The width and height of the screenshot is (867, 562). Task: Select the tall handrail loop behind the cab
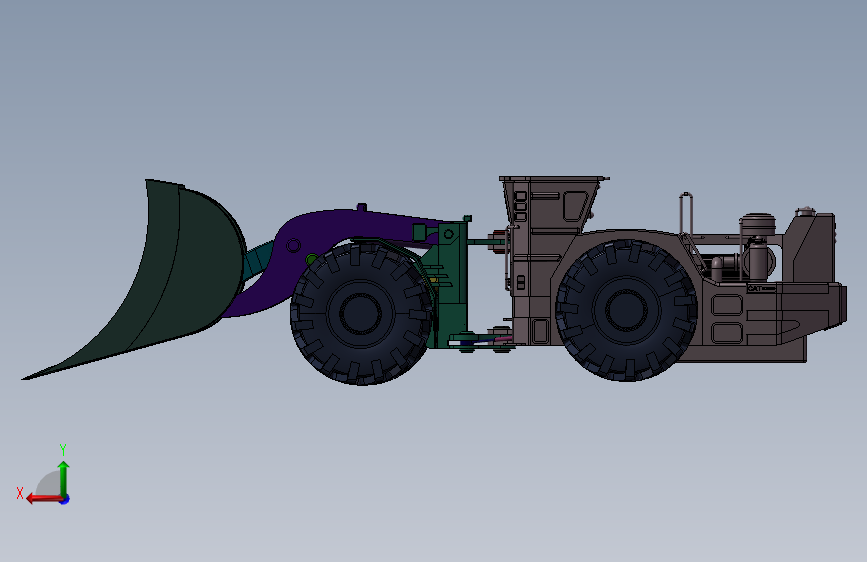(686, 213)
